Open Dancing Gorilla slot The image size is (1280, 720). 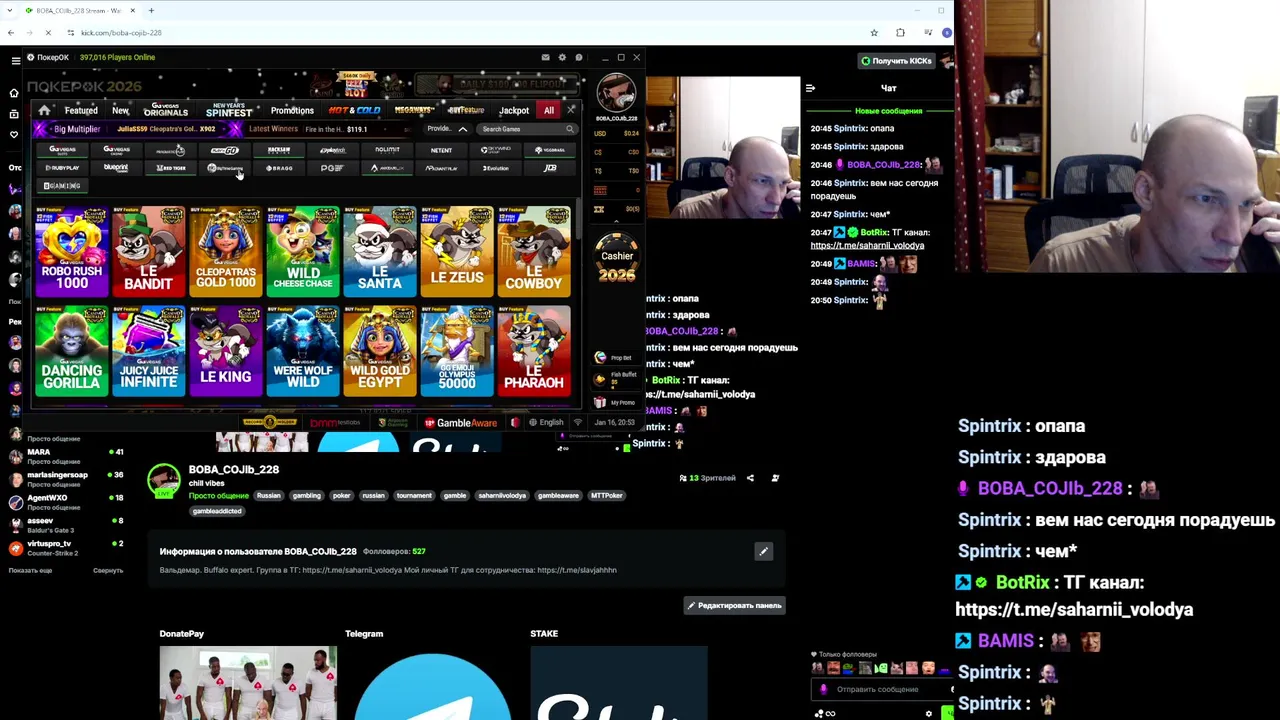[x=72, y=351]
